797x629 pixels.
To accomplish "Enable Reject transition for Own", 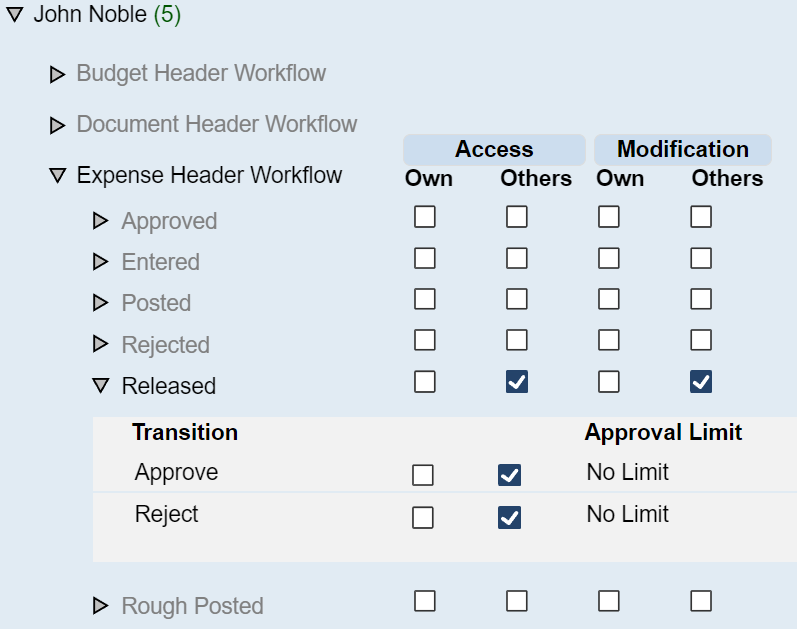I will point(423,517).
